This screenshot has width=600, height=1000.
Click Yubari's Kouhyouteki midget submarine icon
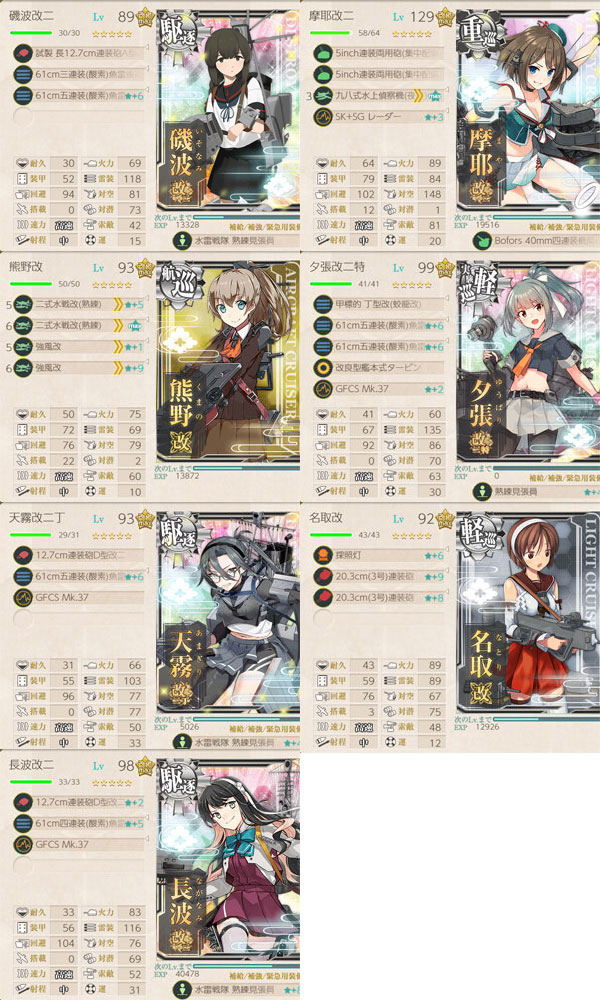point(323,304)
